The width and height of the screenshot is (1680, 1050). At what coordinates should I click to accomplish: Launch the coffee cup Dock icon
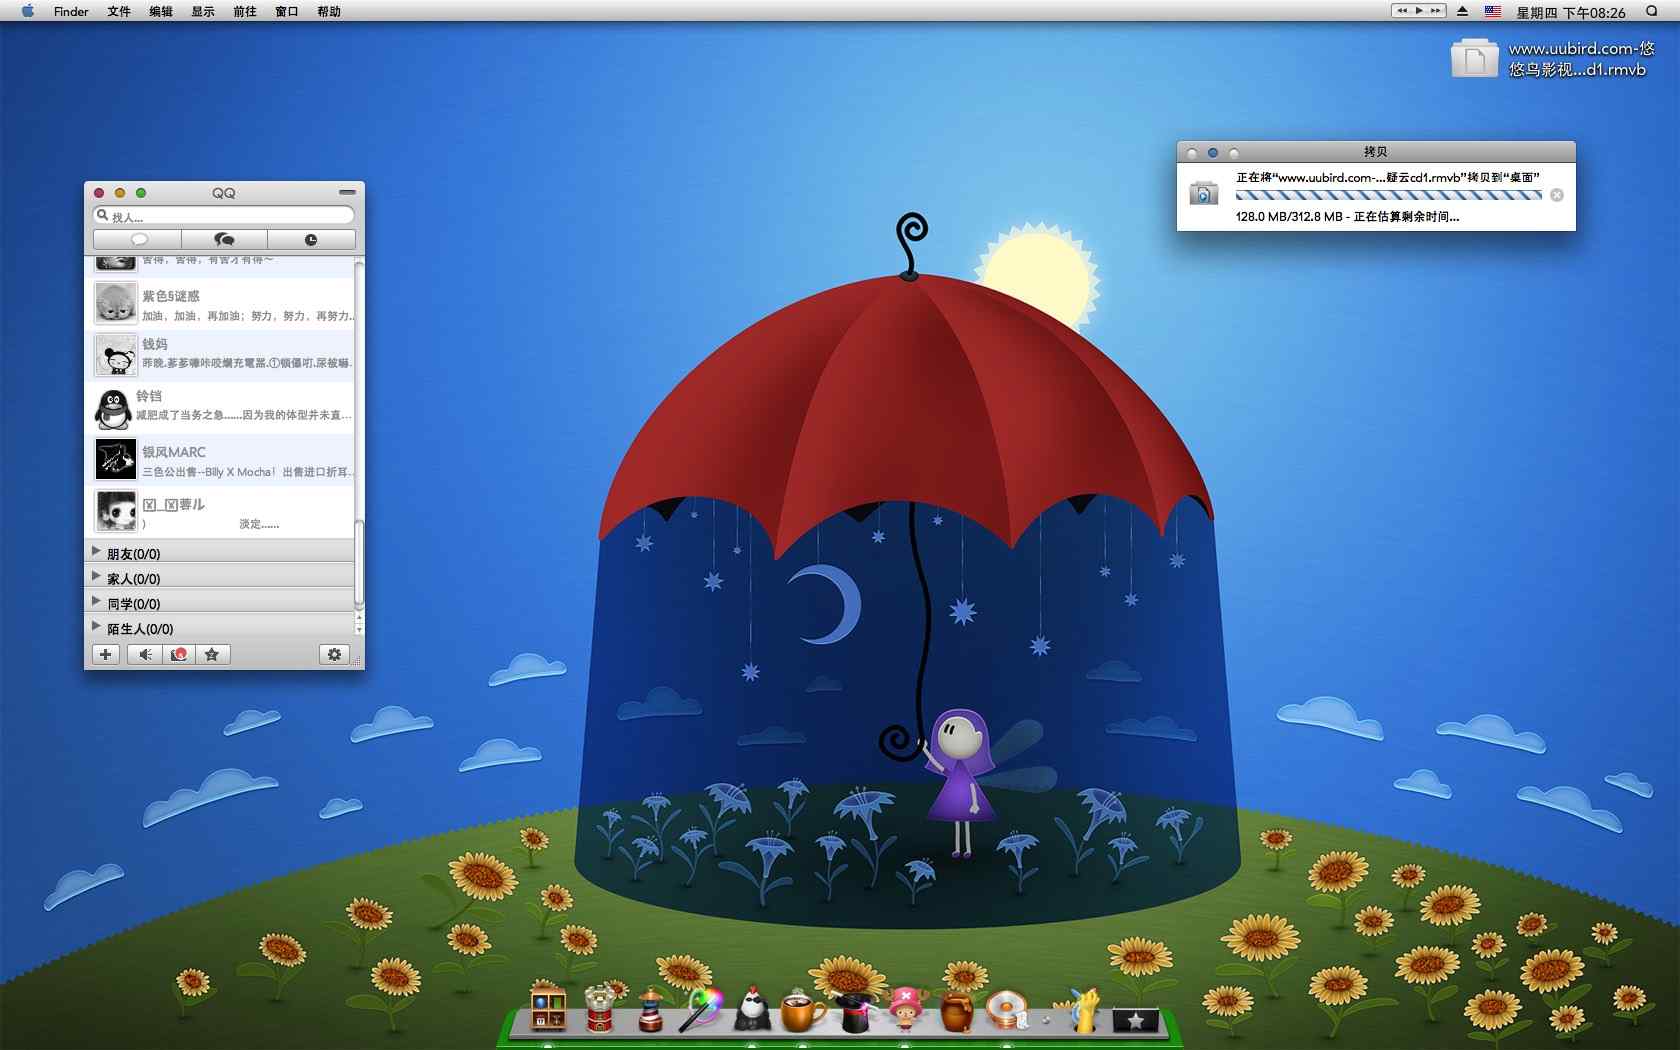pyautogui.click(x=803, y=1010)
